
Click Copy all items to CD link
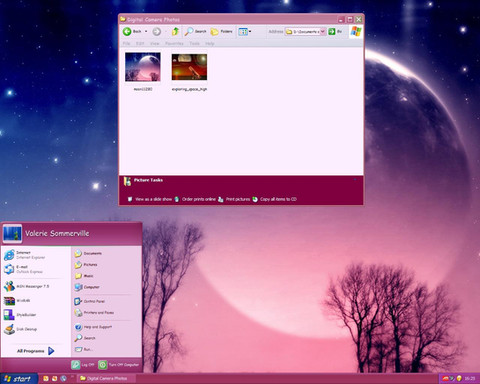click(278, 199)
